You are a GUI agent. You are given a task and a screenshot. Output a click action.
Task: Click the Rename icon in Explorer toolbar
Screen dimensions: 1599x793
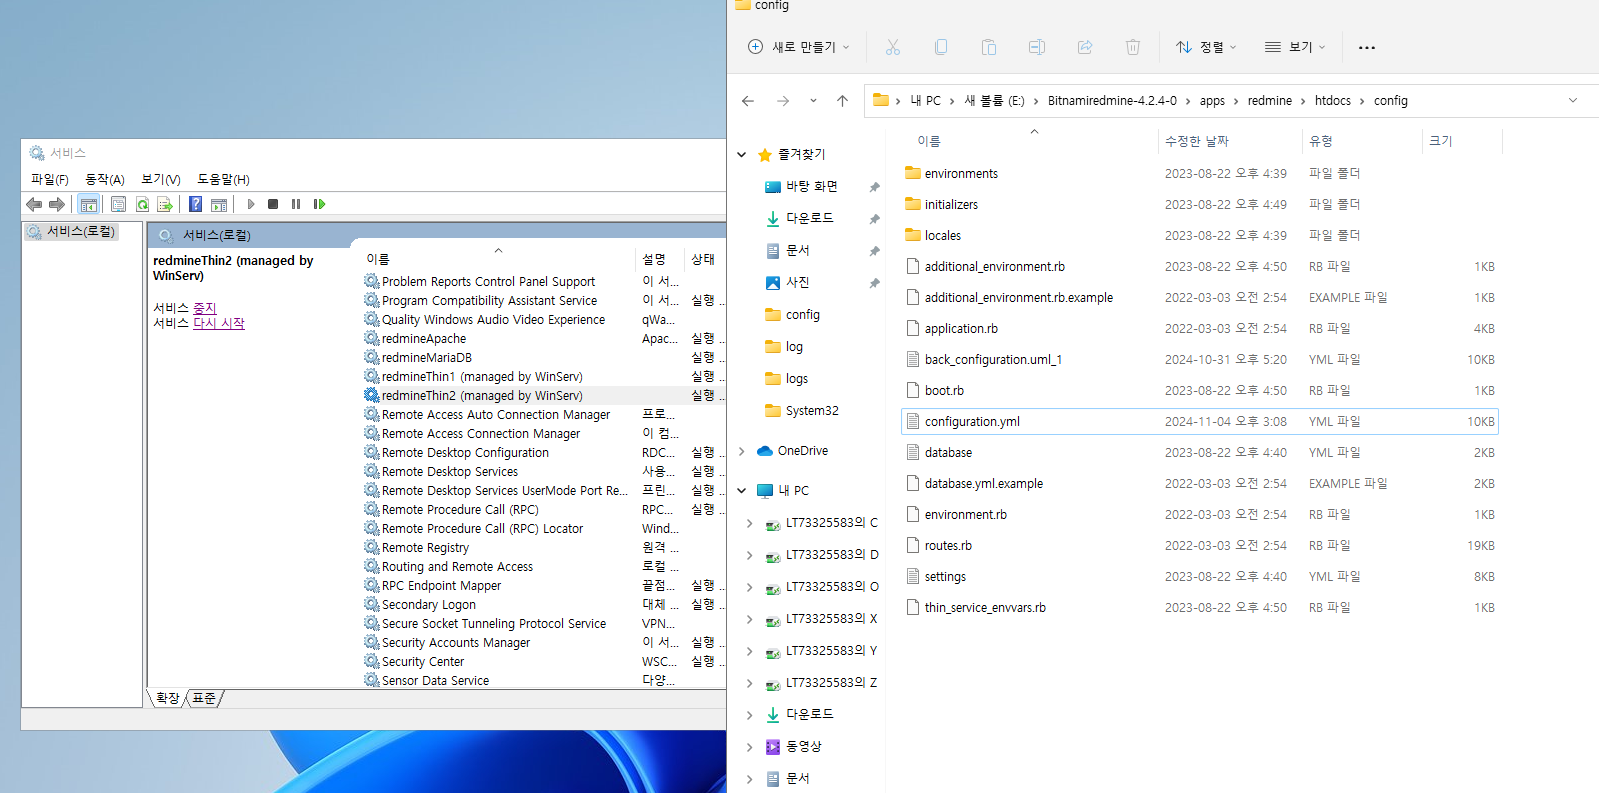click(x=1037, y=47)
